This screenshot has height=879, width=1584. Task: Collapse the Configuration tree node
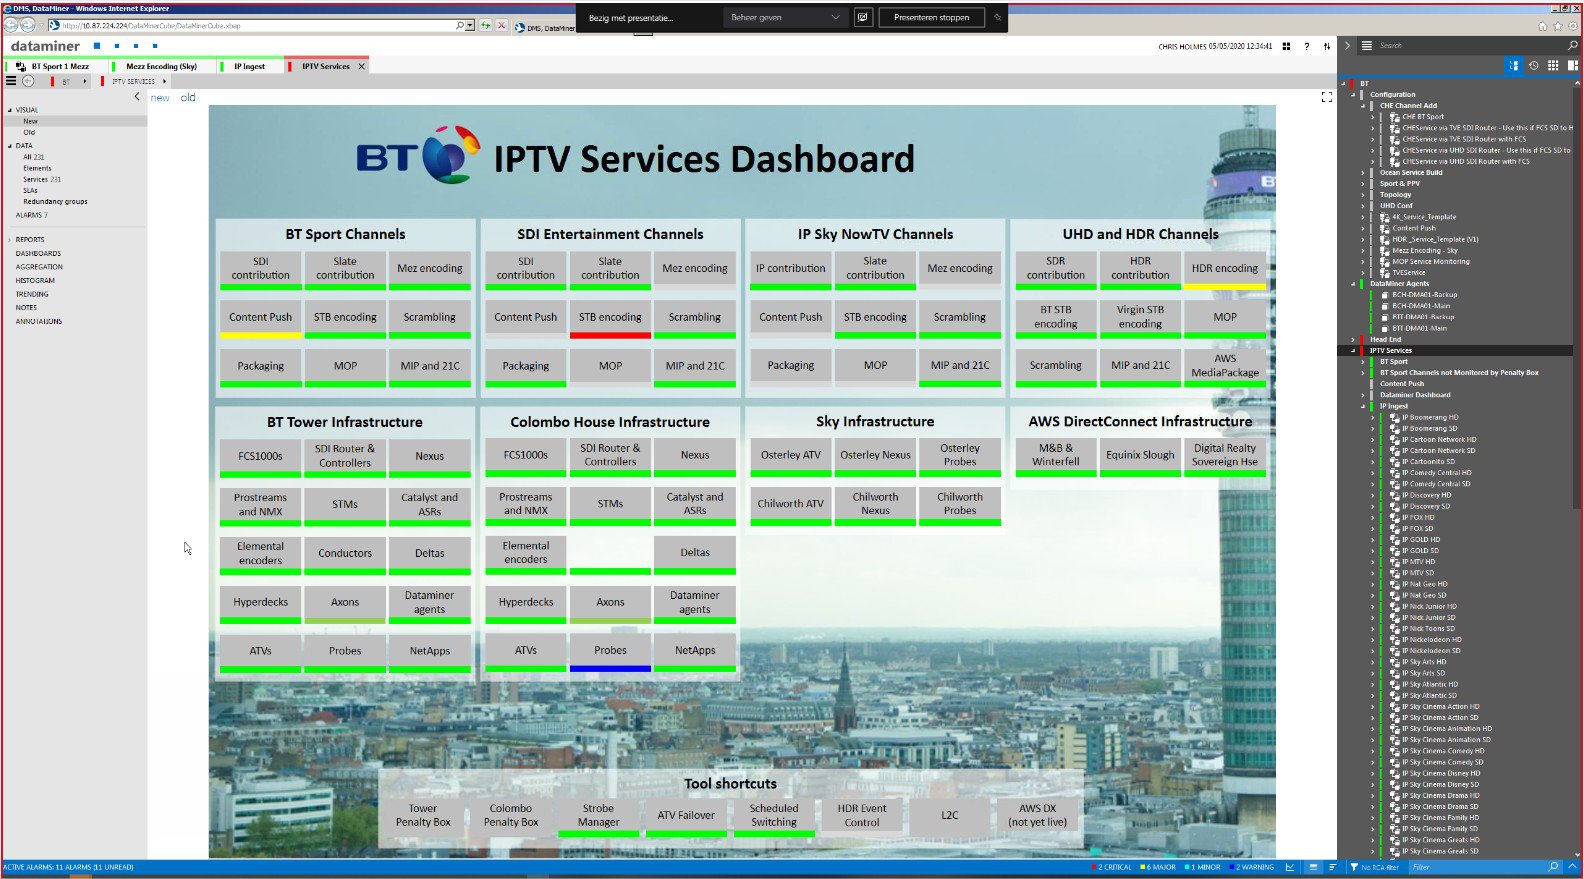click(x=1353, y=95)
